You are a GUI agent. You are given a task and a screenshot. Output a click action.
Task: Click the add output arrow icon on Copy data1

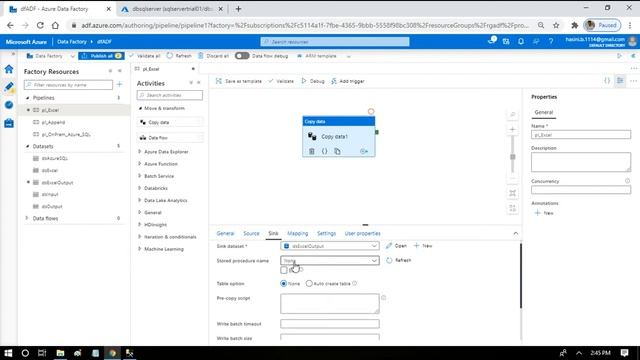coord(364,151)
